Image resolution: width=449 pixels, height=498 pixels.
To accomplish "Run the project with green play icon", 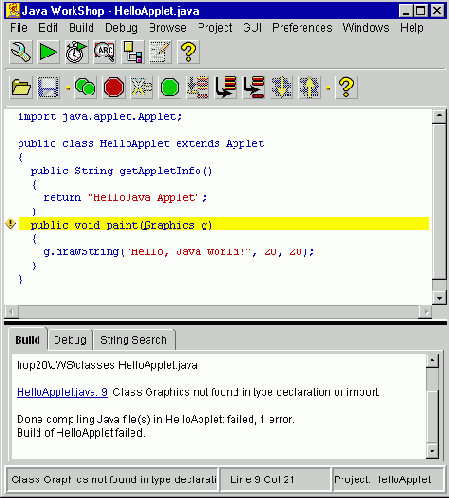I will coord(48,52).
